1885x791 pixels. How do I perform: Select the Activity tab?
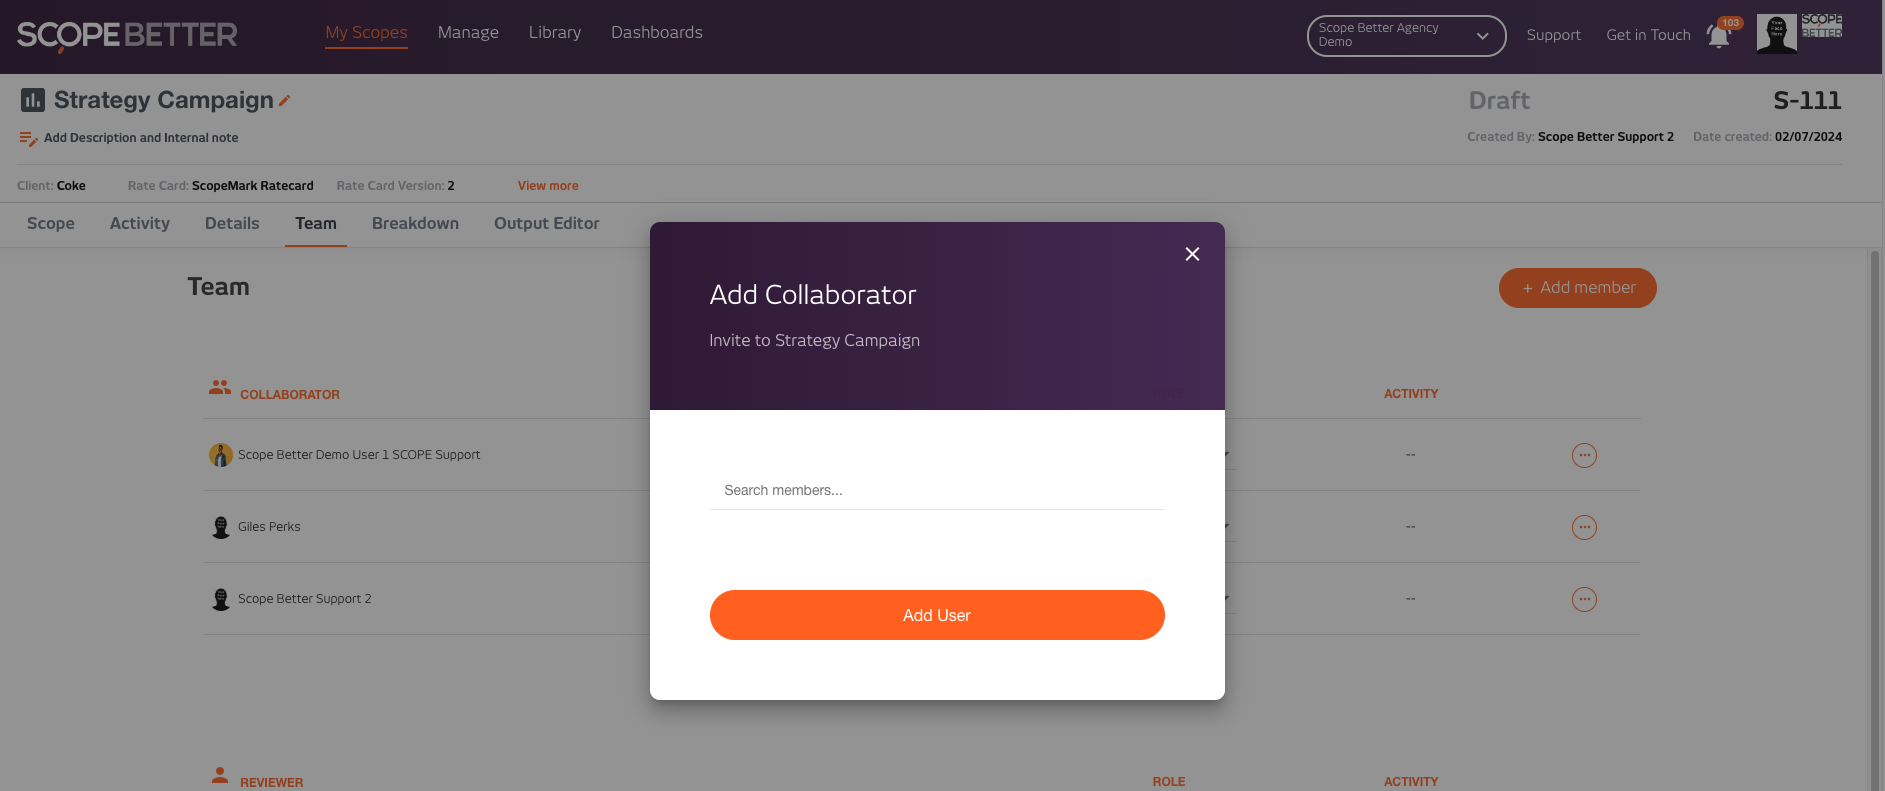point(139,224)
